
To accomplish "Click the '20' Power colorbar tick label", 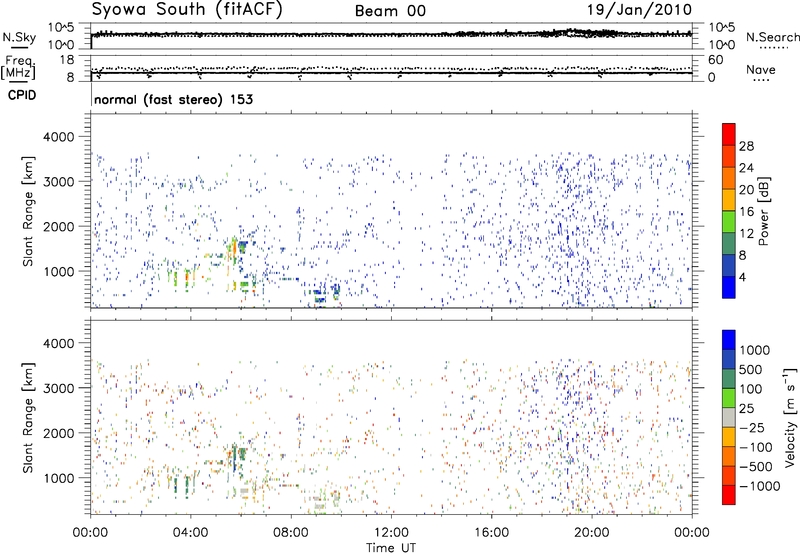I will tap(746, 190).
